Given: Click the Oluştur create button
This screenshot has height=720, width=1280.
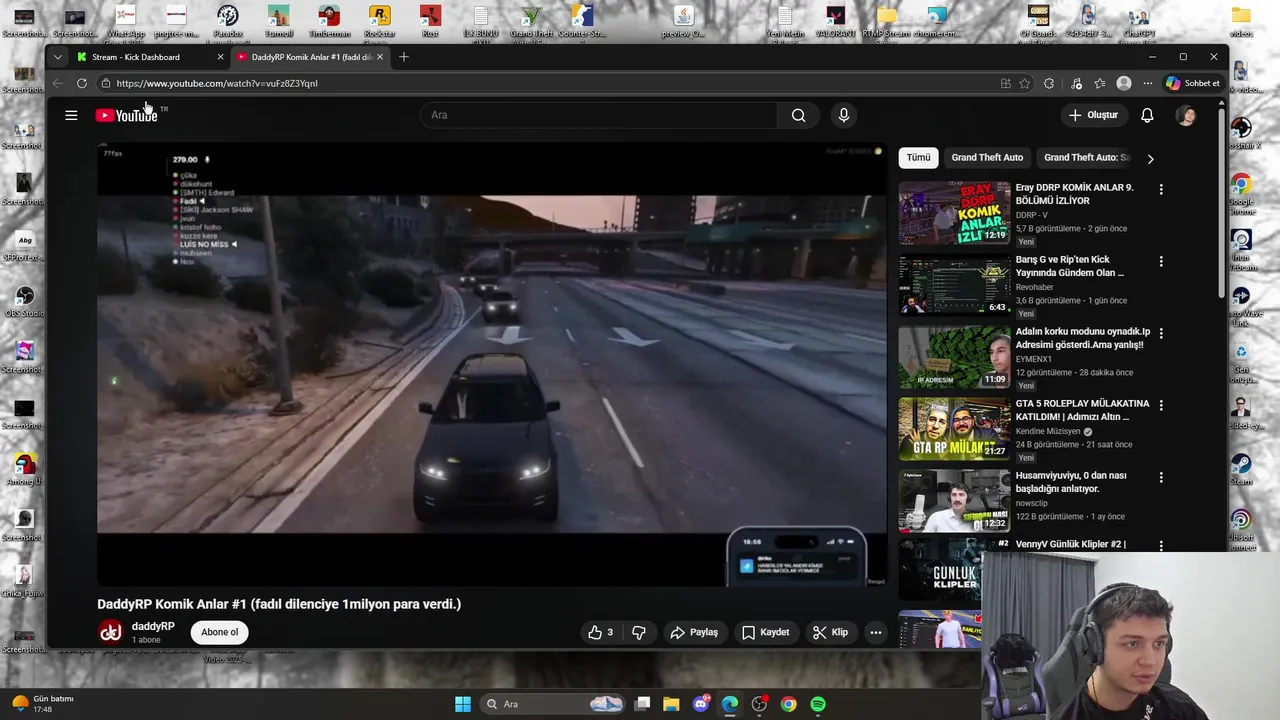Looking at the screenshot, I should point(1093,115).
